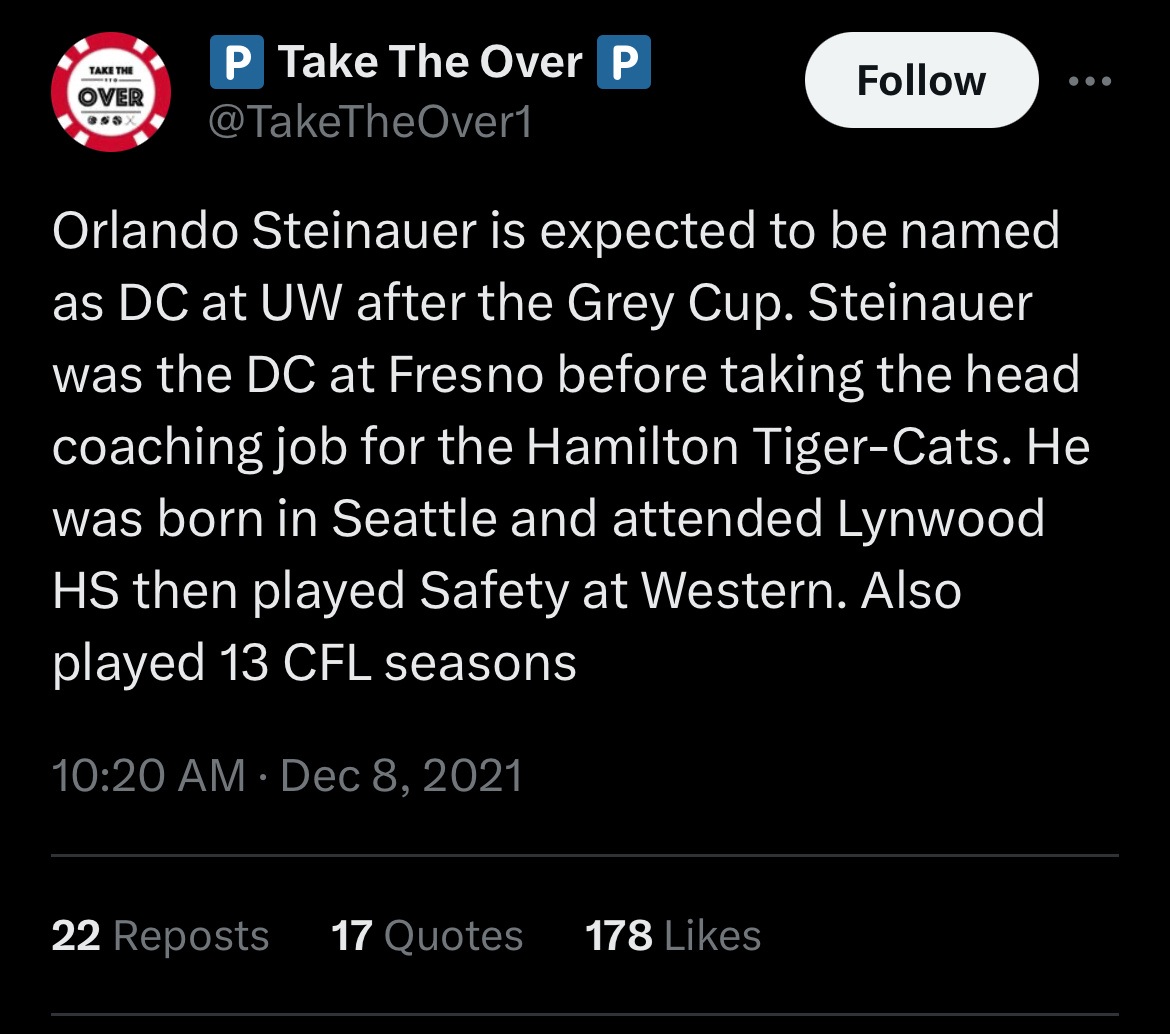
Task: Click the @TakeTheOver1 handle
Action: pyautogui.click(x=369, y=122)
